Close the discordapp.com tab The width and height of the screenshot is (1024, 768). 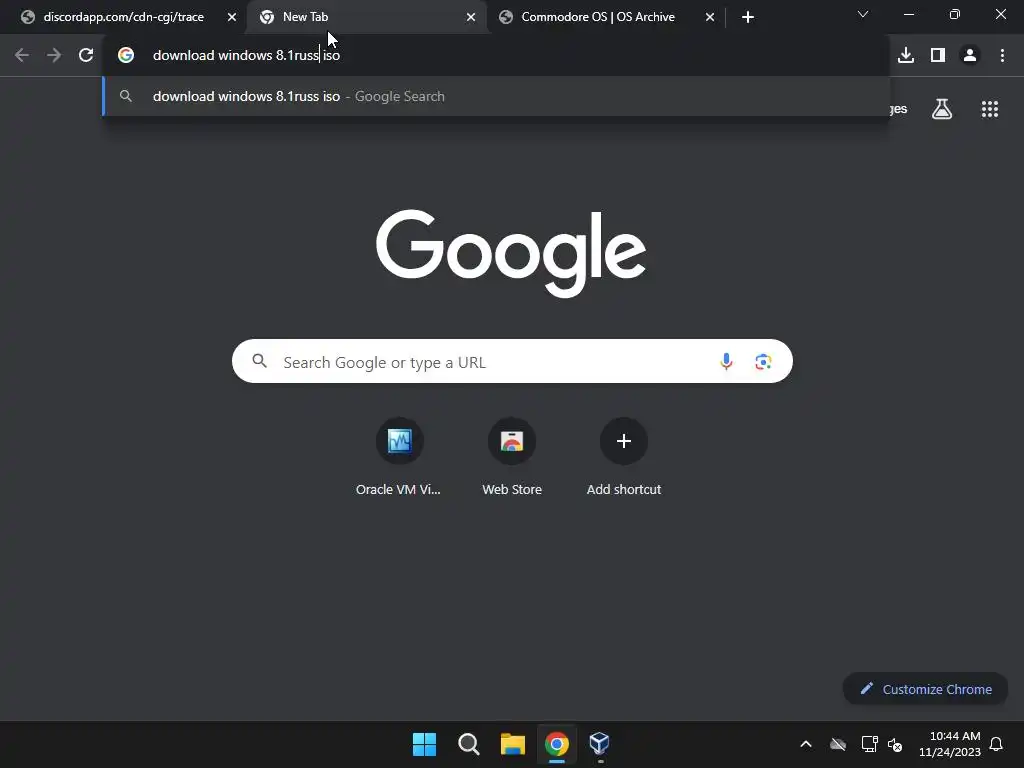coord(232,17)
